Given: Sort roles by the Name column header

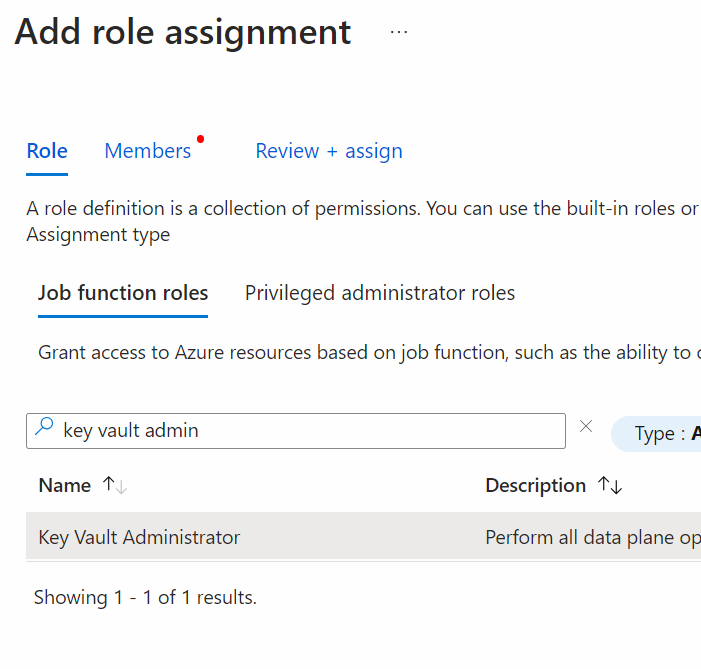Looking at the screenshot, I should click(65, 485).
